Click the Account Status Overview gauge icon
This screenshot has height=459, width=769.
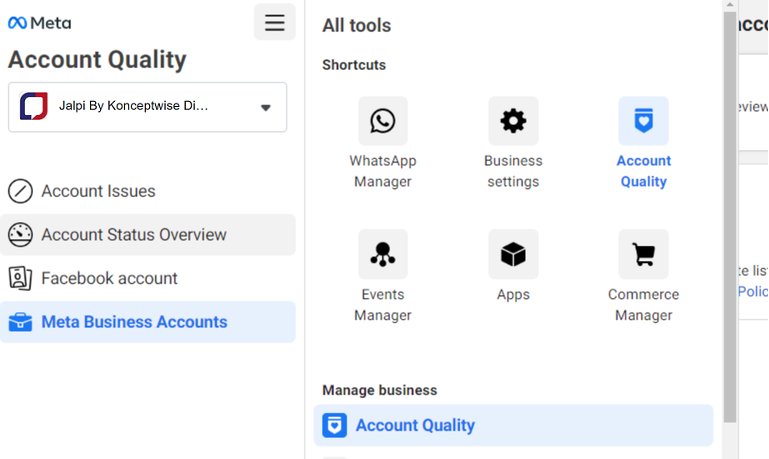pyautogui.click(x=20, y=235)
